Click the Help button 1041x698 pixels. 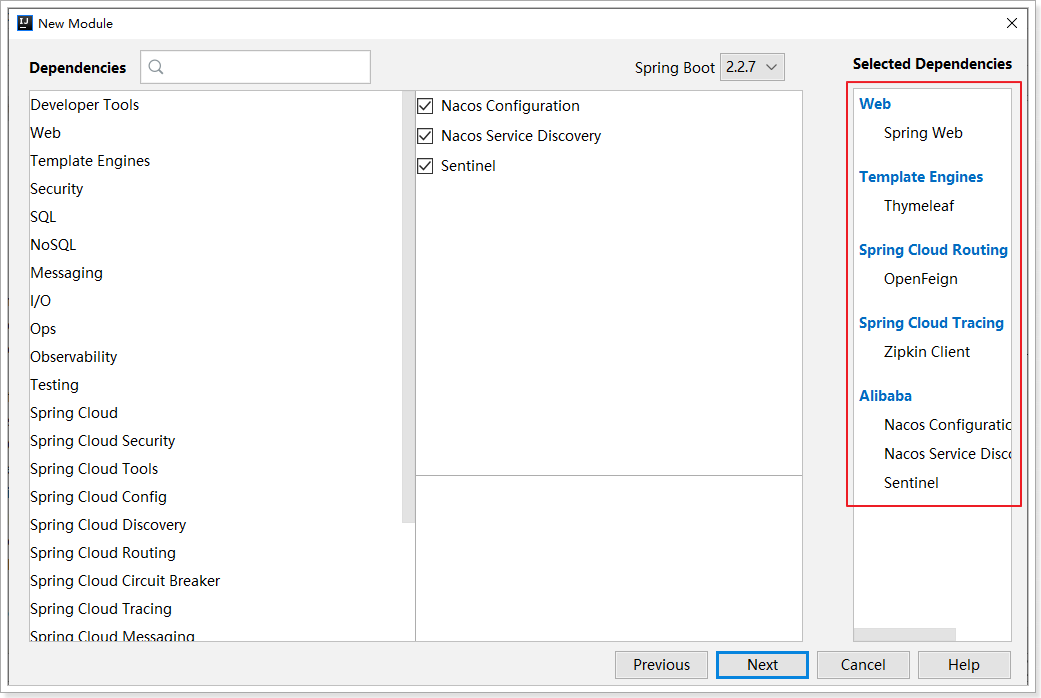click(964, 665)
